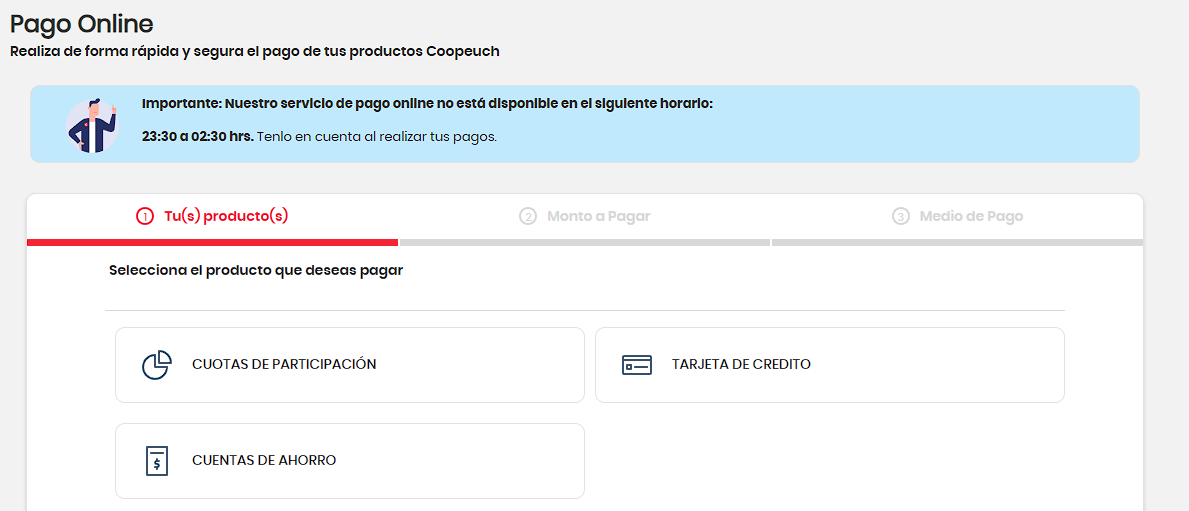The width and height of the screenshot is (1189, 511).
Task: Click the savings account dollar document icon
Action: (x=156, y=461)
